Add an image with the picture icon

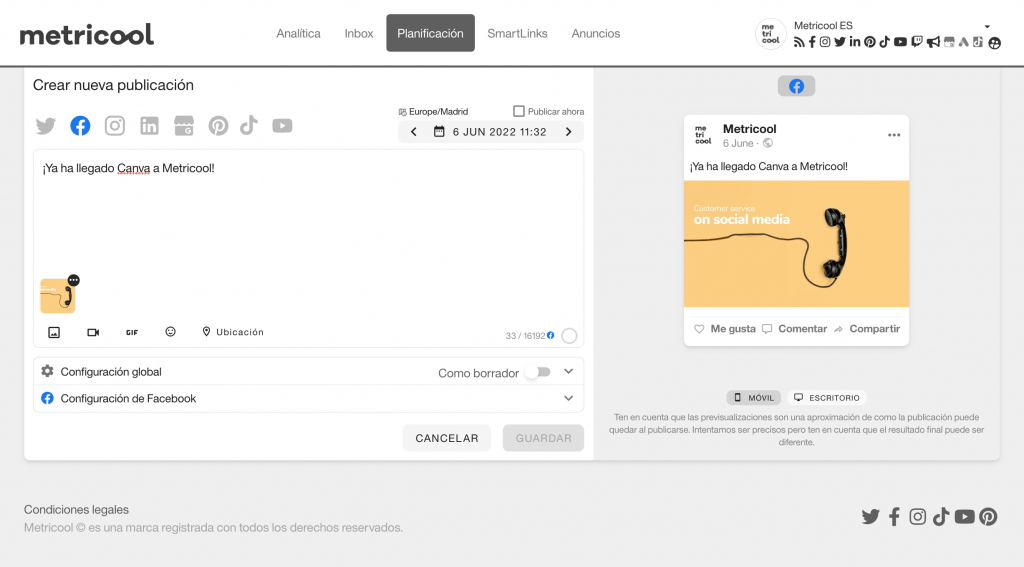point(54,332)
